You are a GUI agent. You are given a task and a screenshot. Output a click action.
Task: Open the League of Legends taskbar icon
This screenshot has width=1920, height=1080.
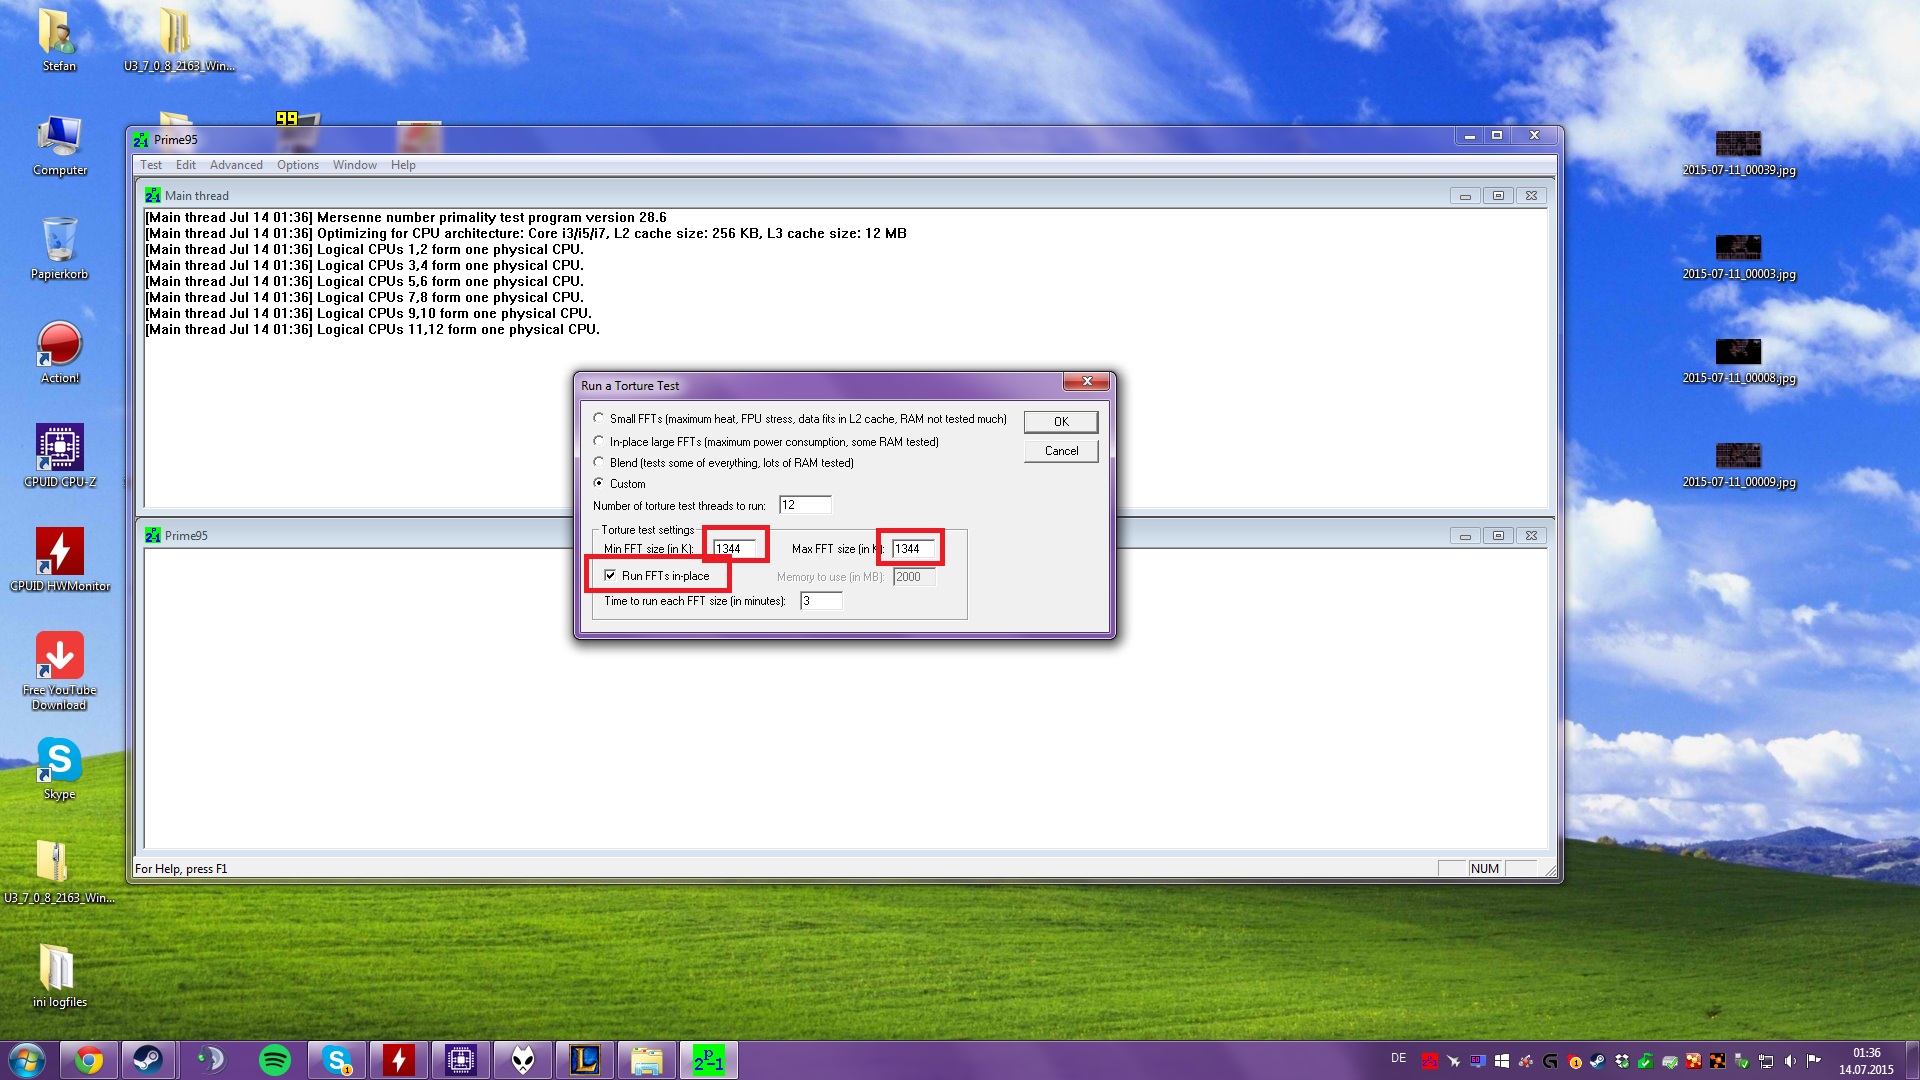coord(584,1060)
